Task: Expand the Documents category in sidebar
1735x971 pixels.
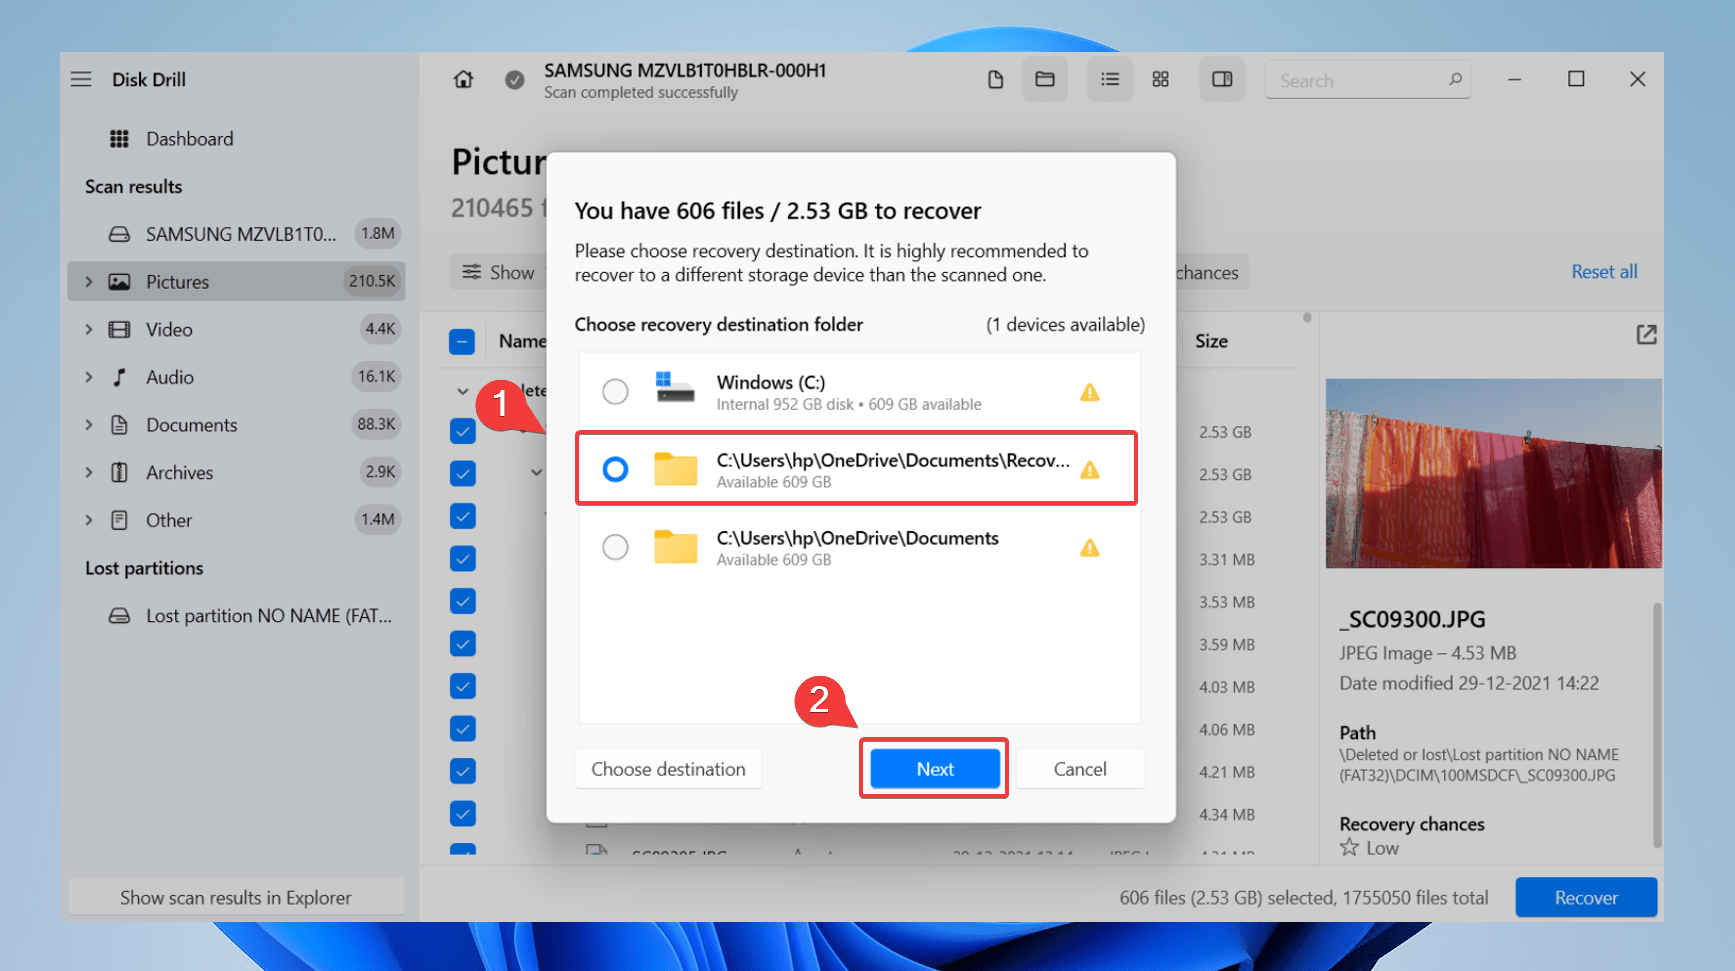Action: [x=89, y=425]
